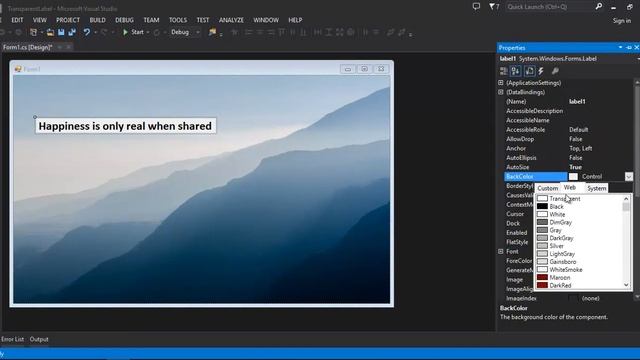
Task: Open the TOOLS menu
Action: click(x=178, y=20)
